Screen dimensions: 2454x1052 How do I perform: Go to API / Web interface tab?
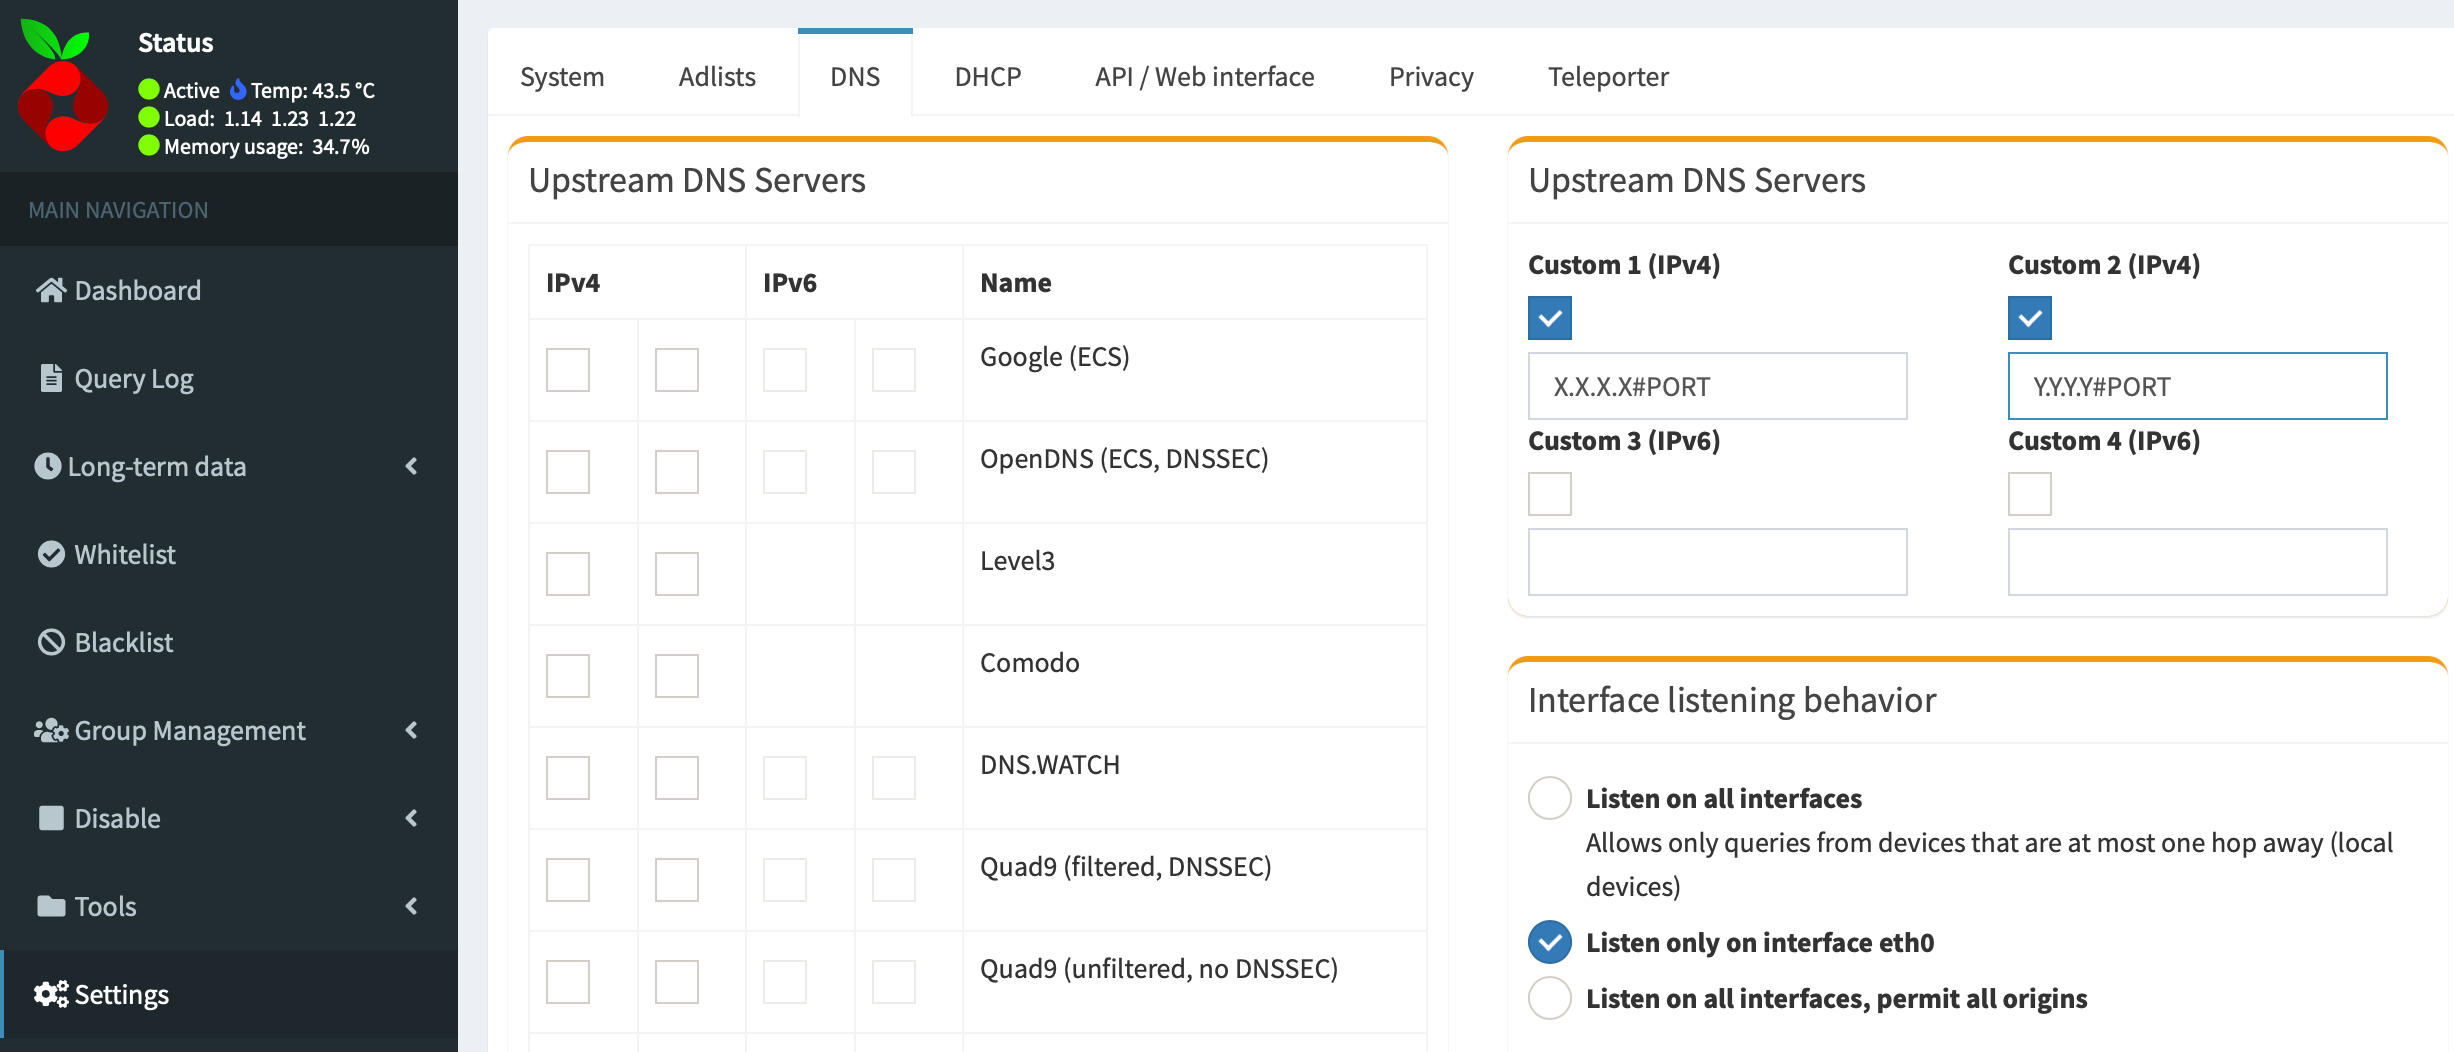tap(1204, 77)
